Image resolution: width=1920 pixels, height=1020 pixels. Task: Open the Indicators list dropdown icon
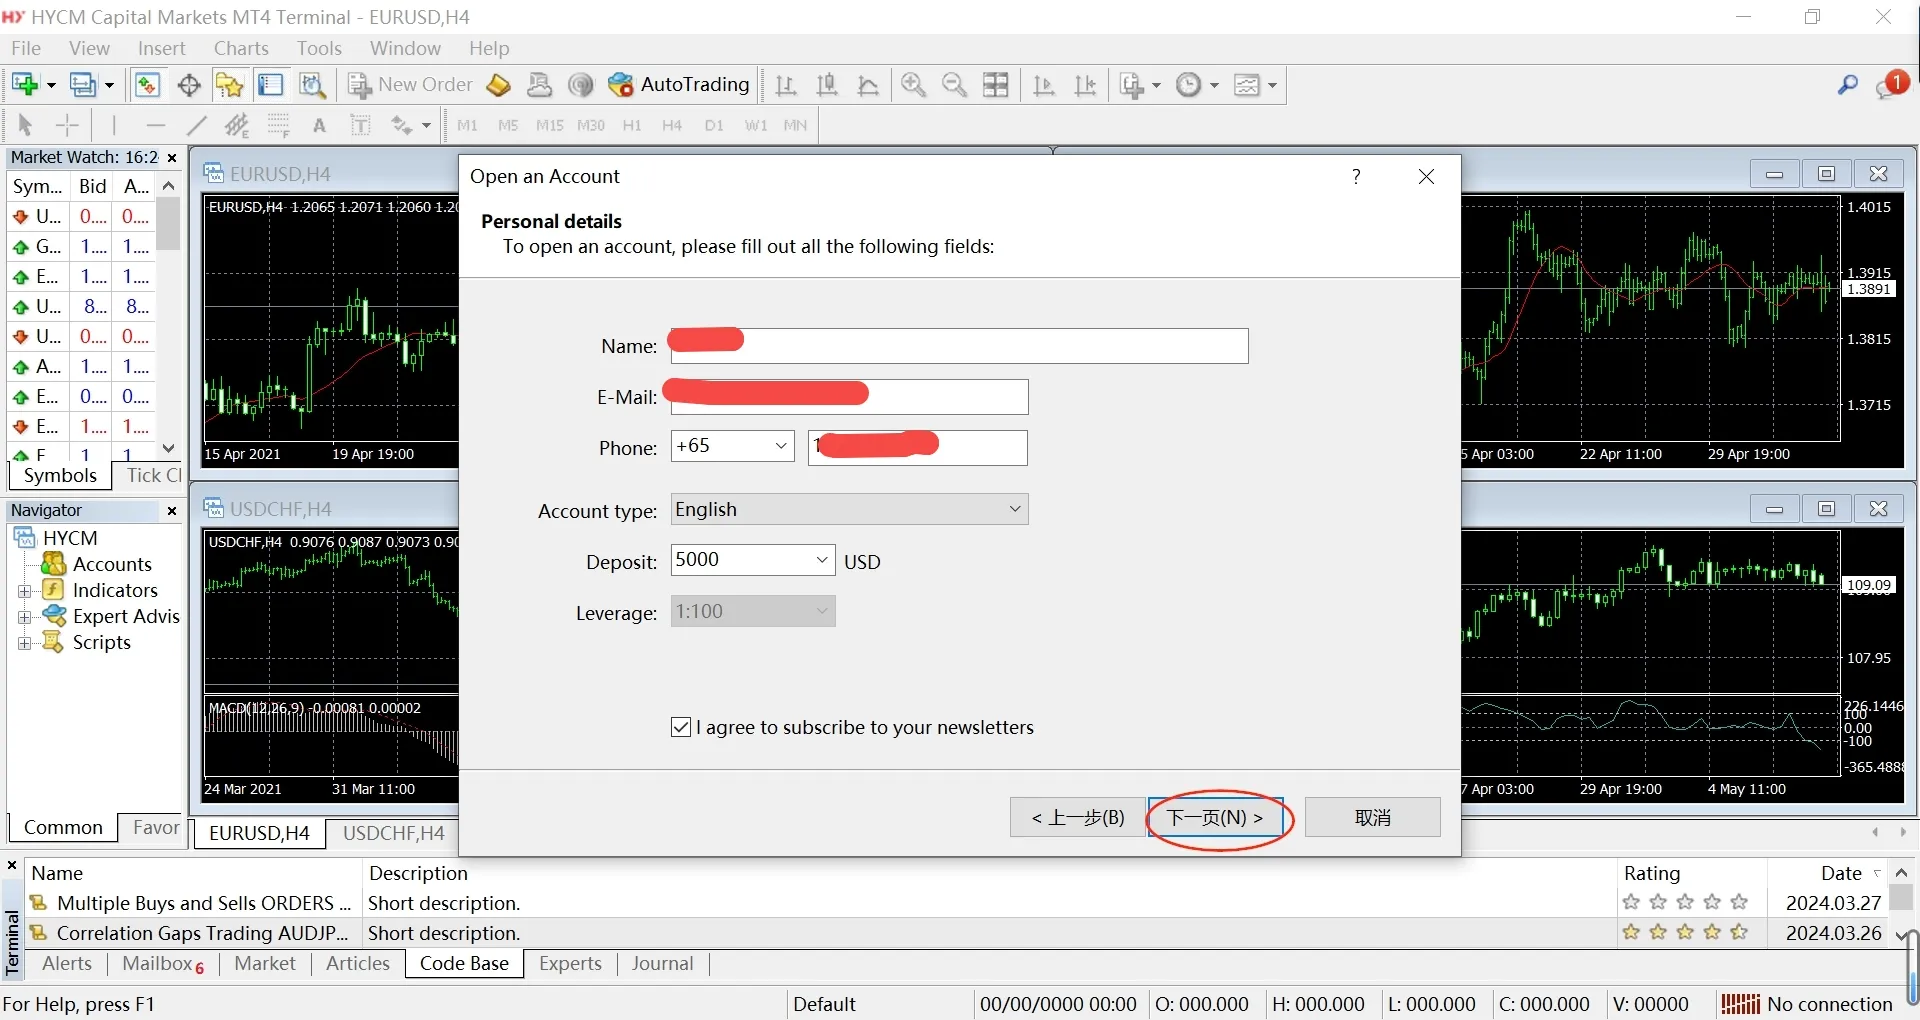[1139, 85]
